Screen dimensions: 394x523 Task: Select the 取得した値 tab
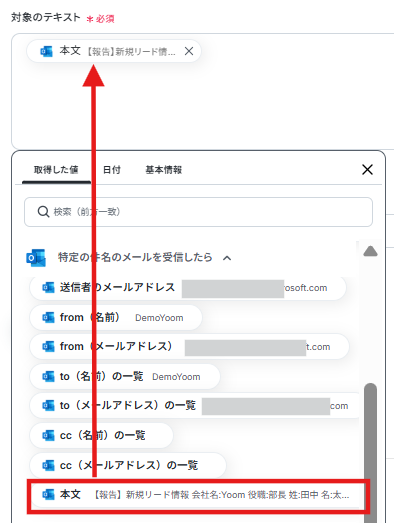click(56, 170)
